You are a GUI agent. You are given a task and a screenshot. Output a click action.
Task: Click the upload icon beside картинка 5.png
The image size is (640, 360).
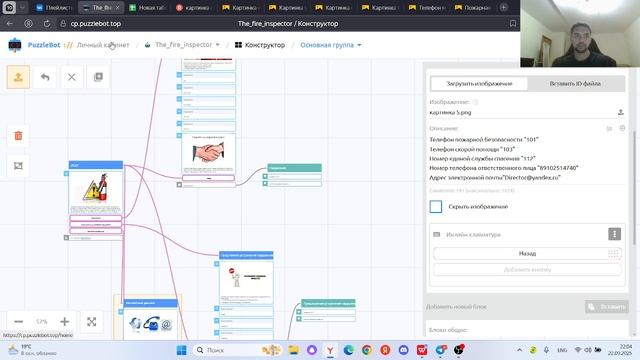pos(620,112)
